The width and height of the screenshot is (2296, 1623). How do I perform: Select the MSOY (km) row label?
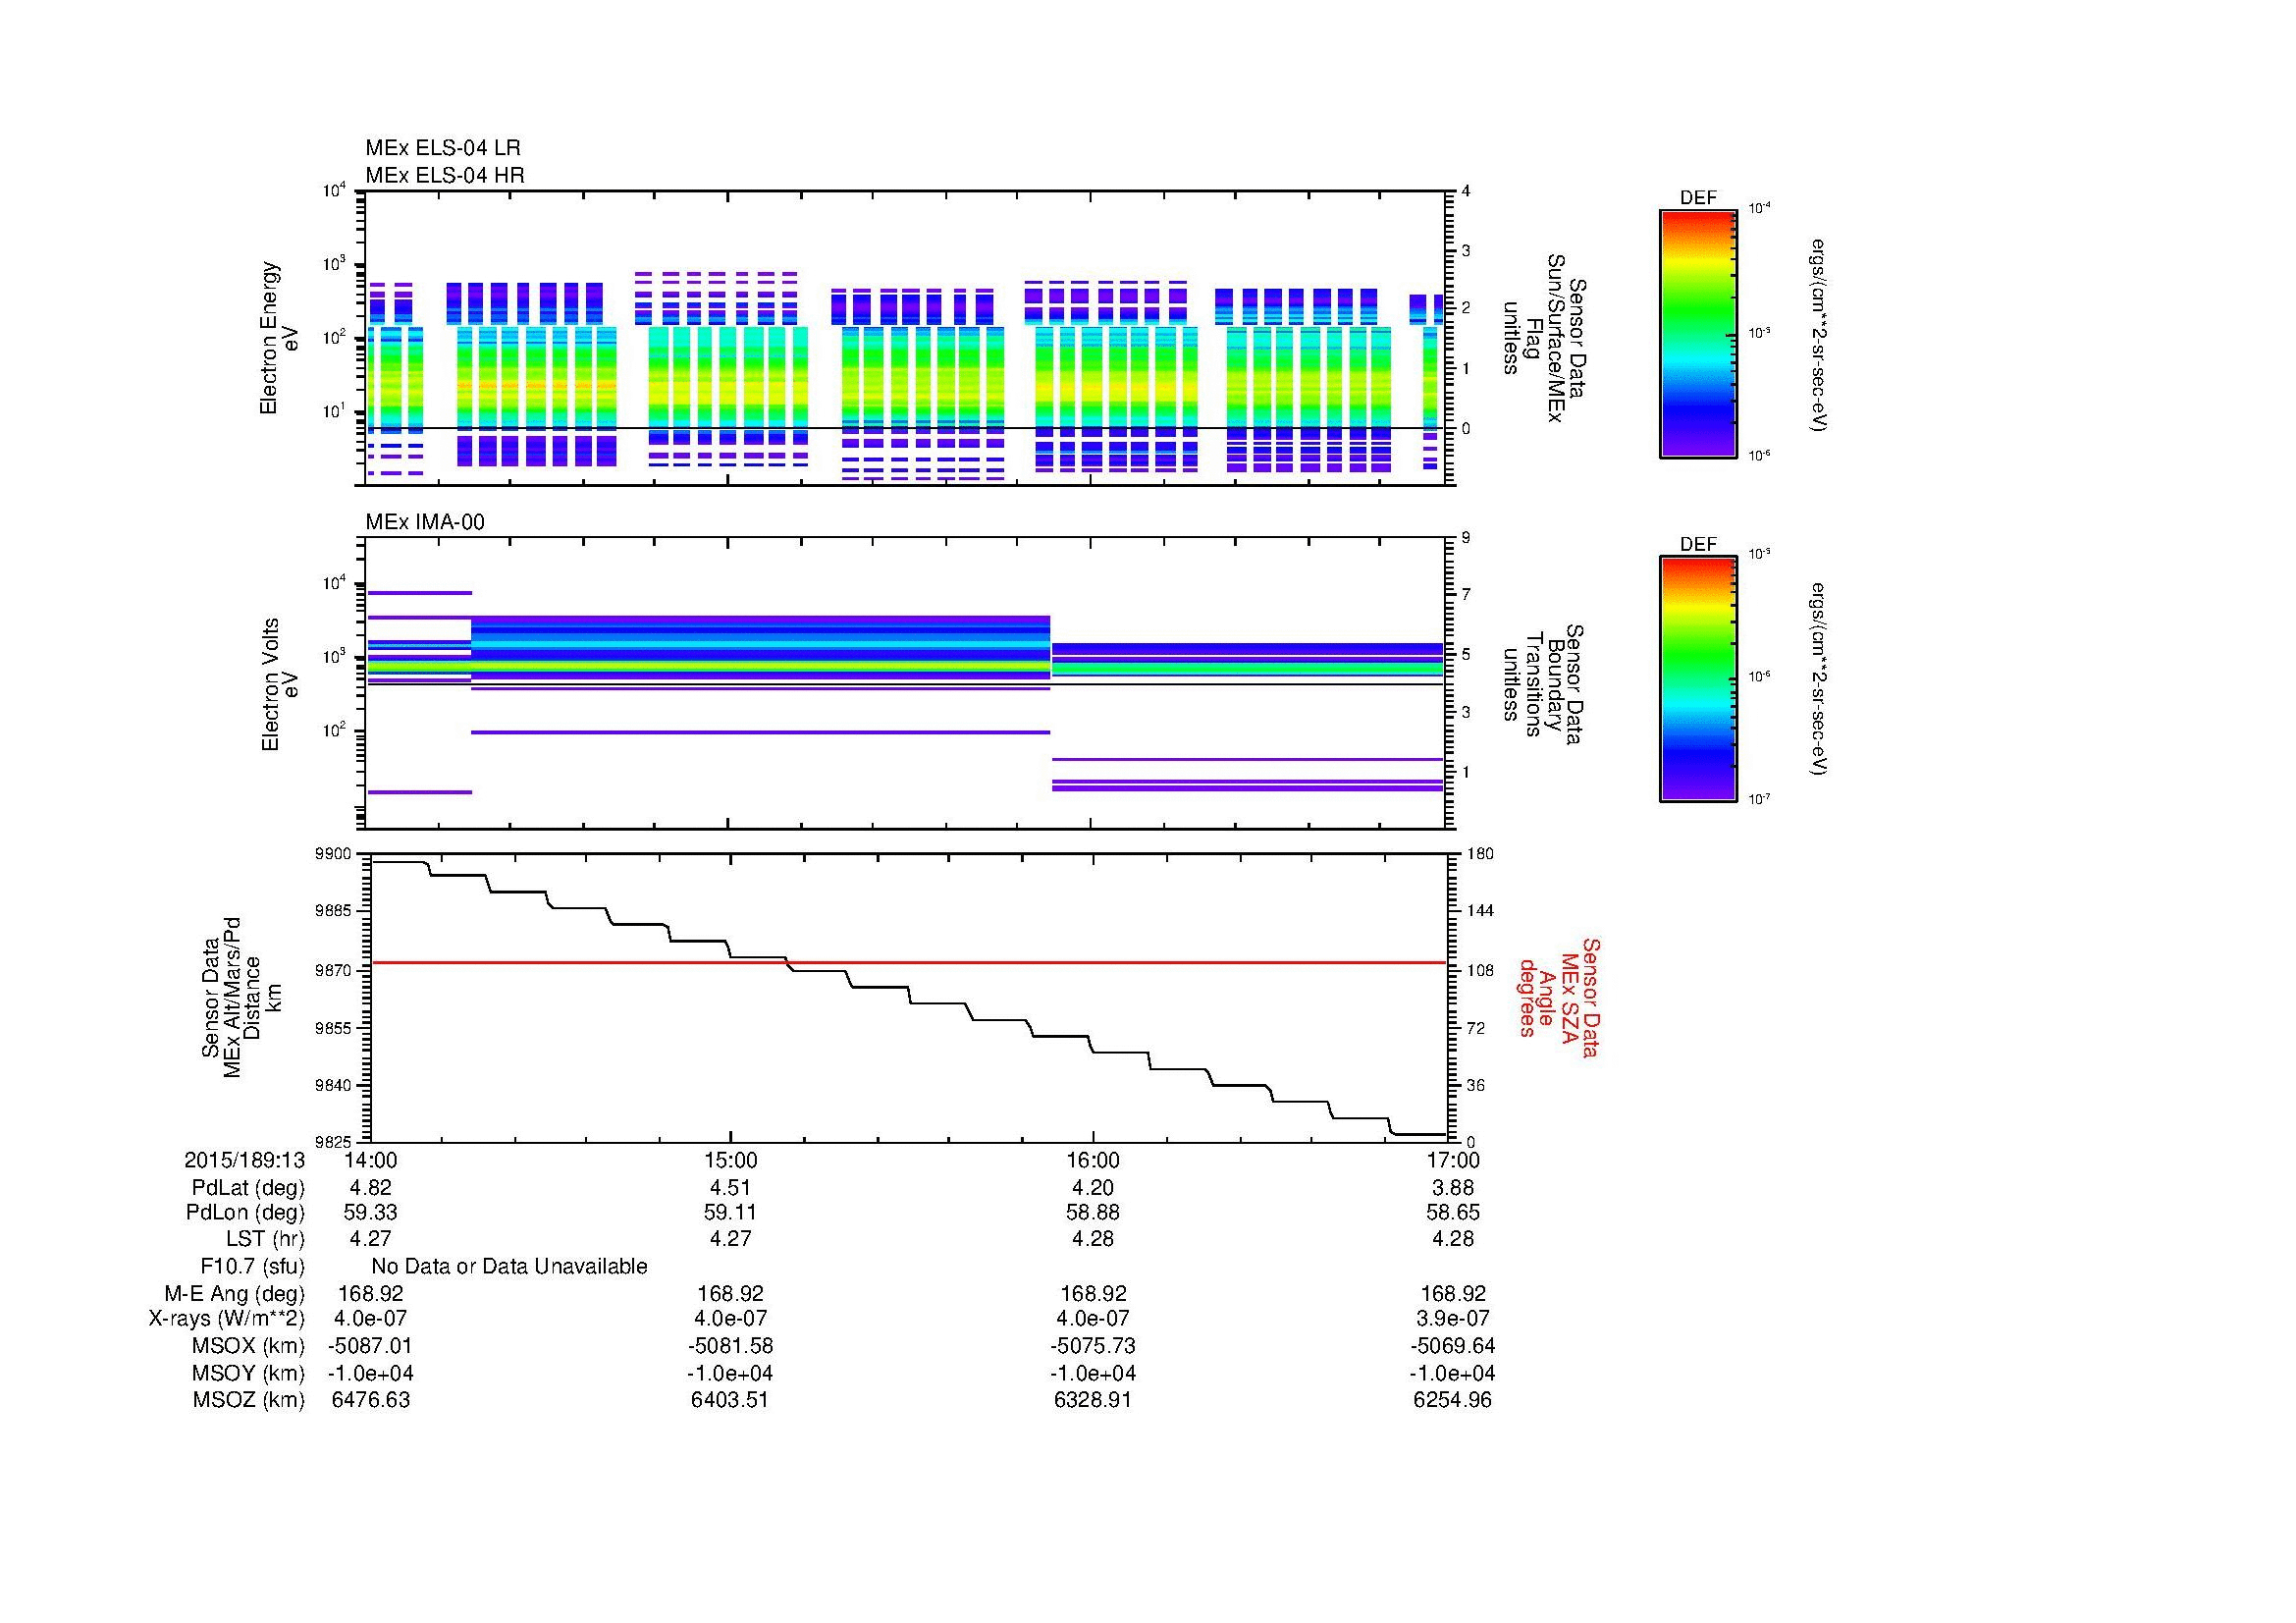pos(249,1374)
